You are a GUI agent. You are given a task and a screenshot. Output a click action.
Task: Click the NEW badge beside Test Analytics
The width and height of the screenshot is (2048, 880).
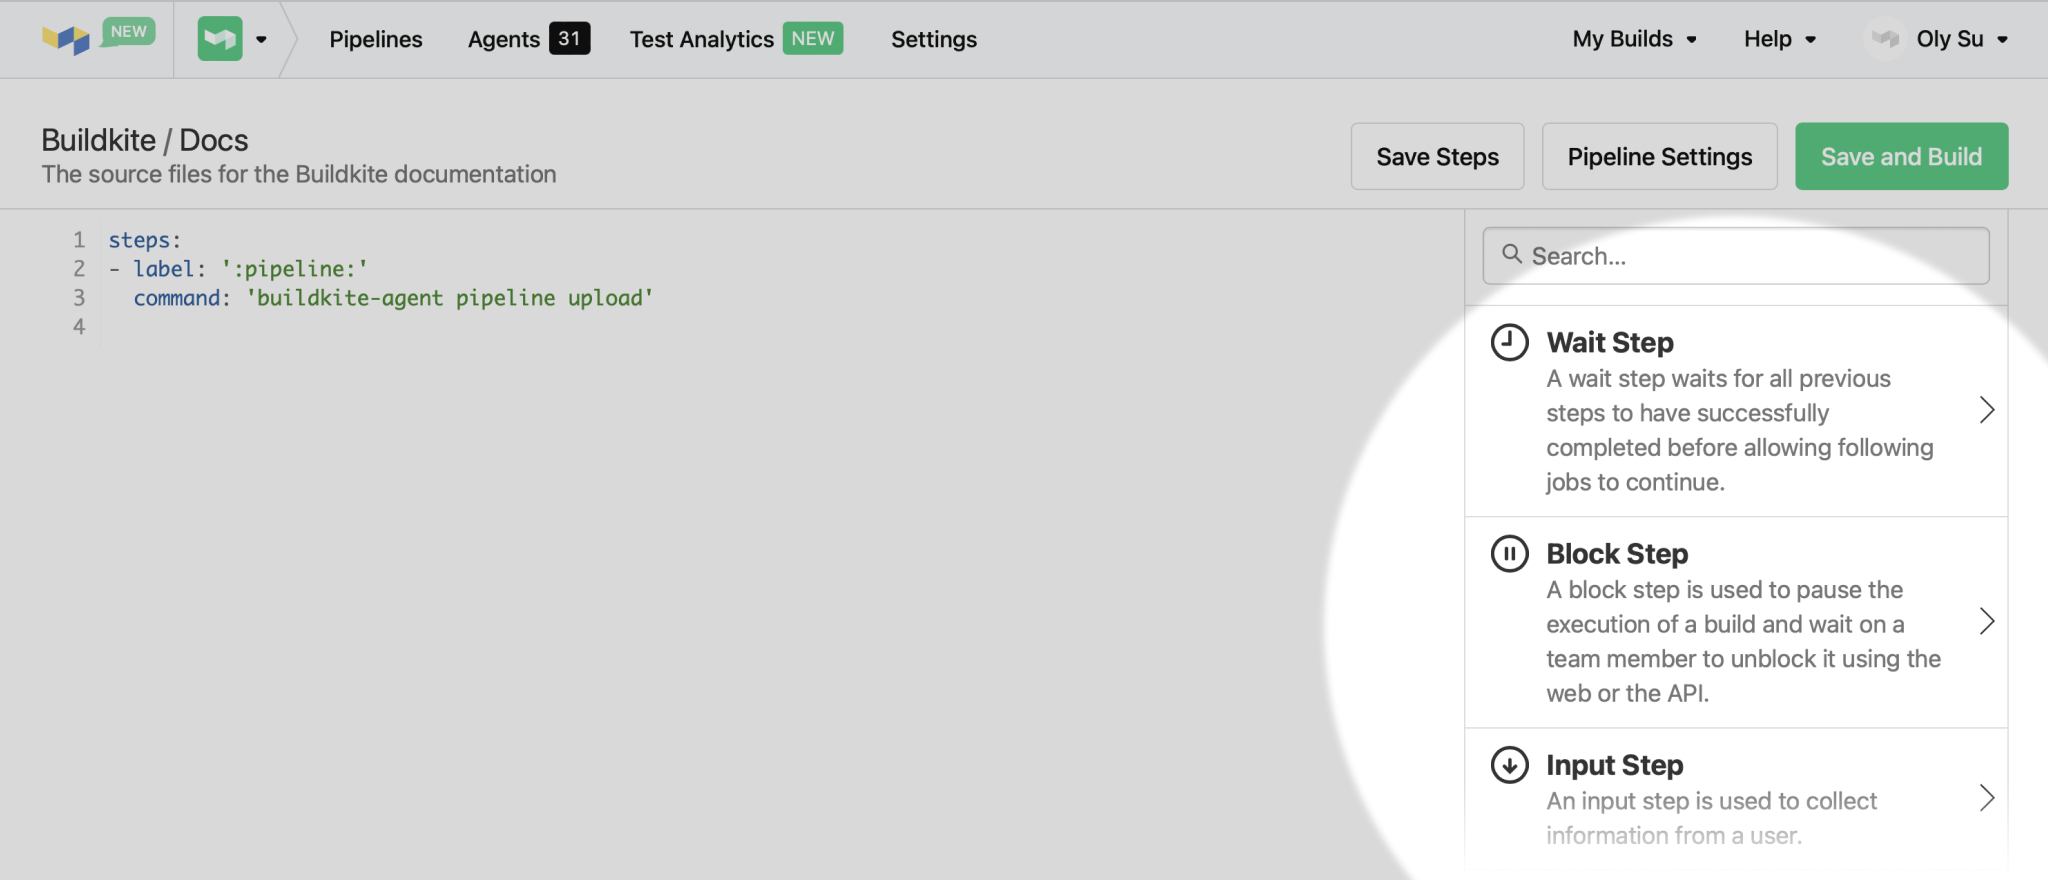tap(812, 38)
